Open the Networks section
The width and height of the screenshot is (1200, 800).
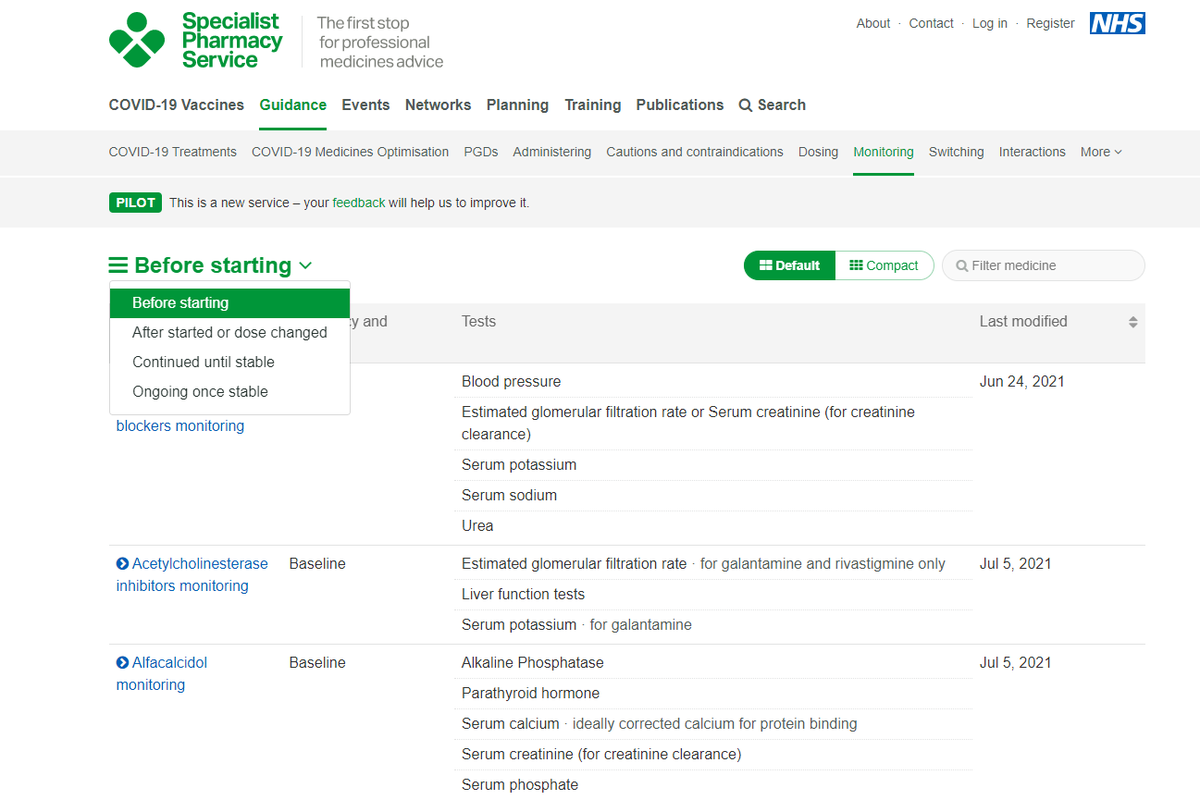tap(438, 105)
